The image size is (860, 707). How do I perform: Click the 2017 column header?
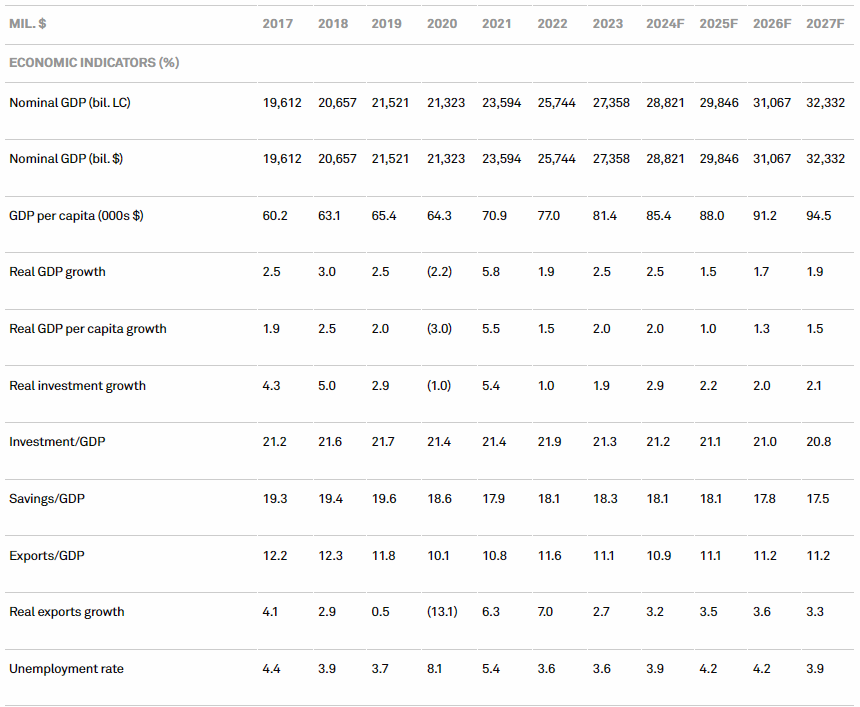[277, 24]
